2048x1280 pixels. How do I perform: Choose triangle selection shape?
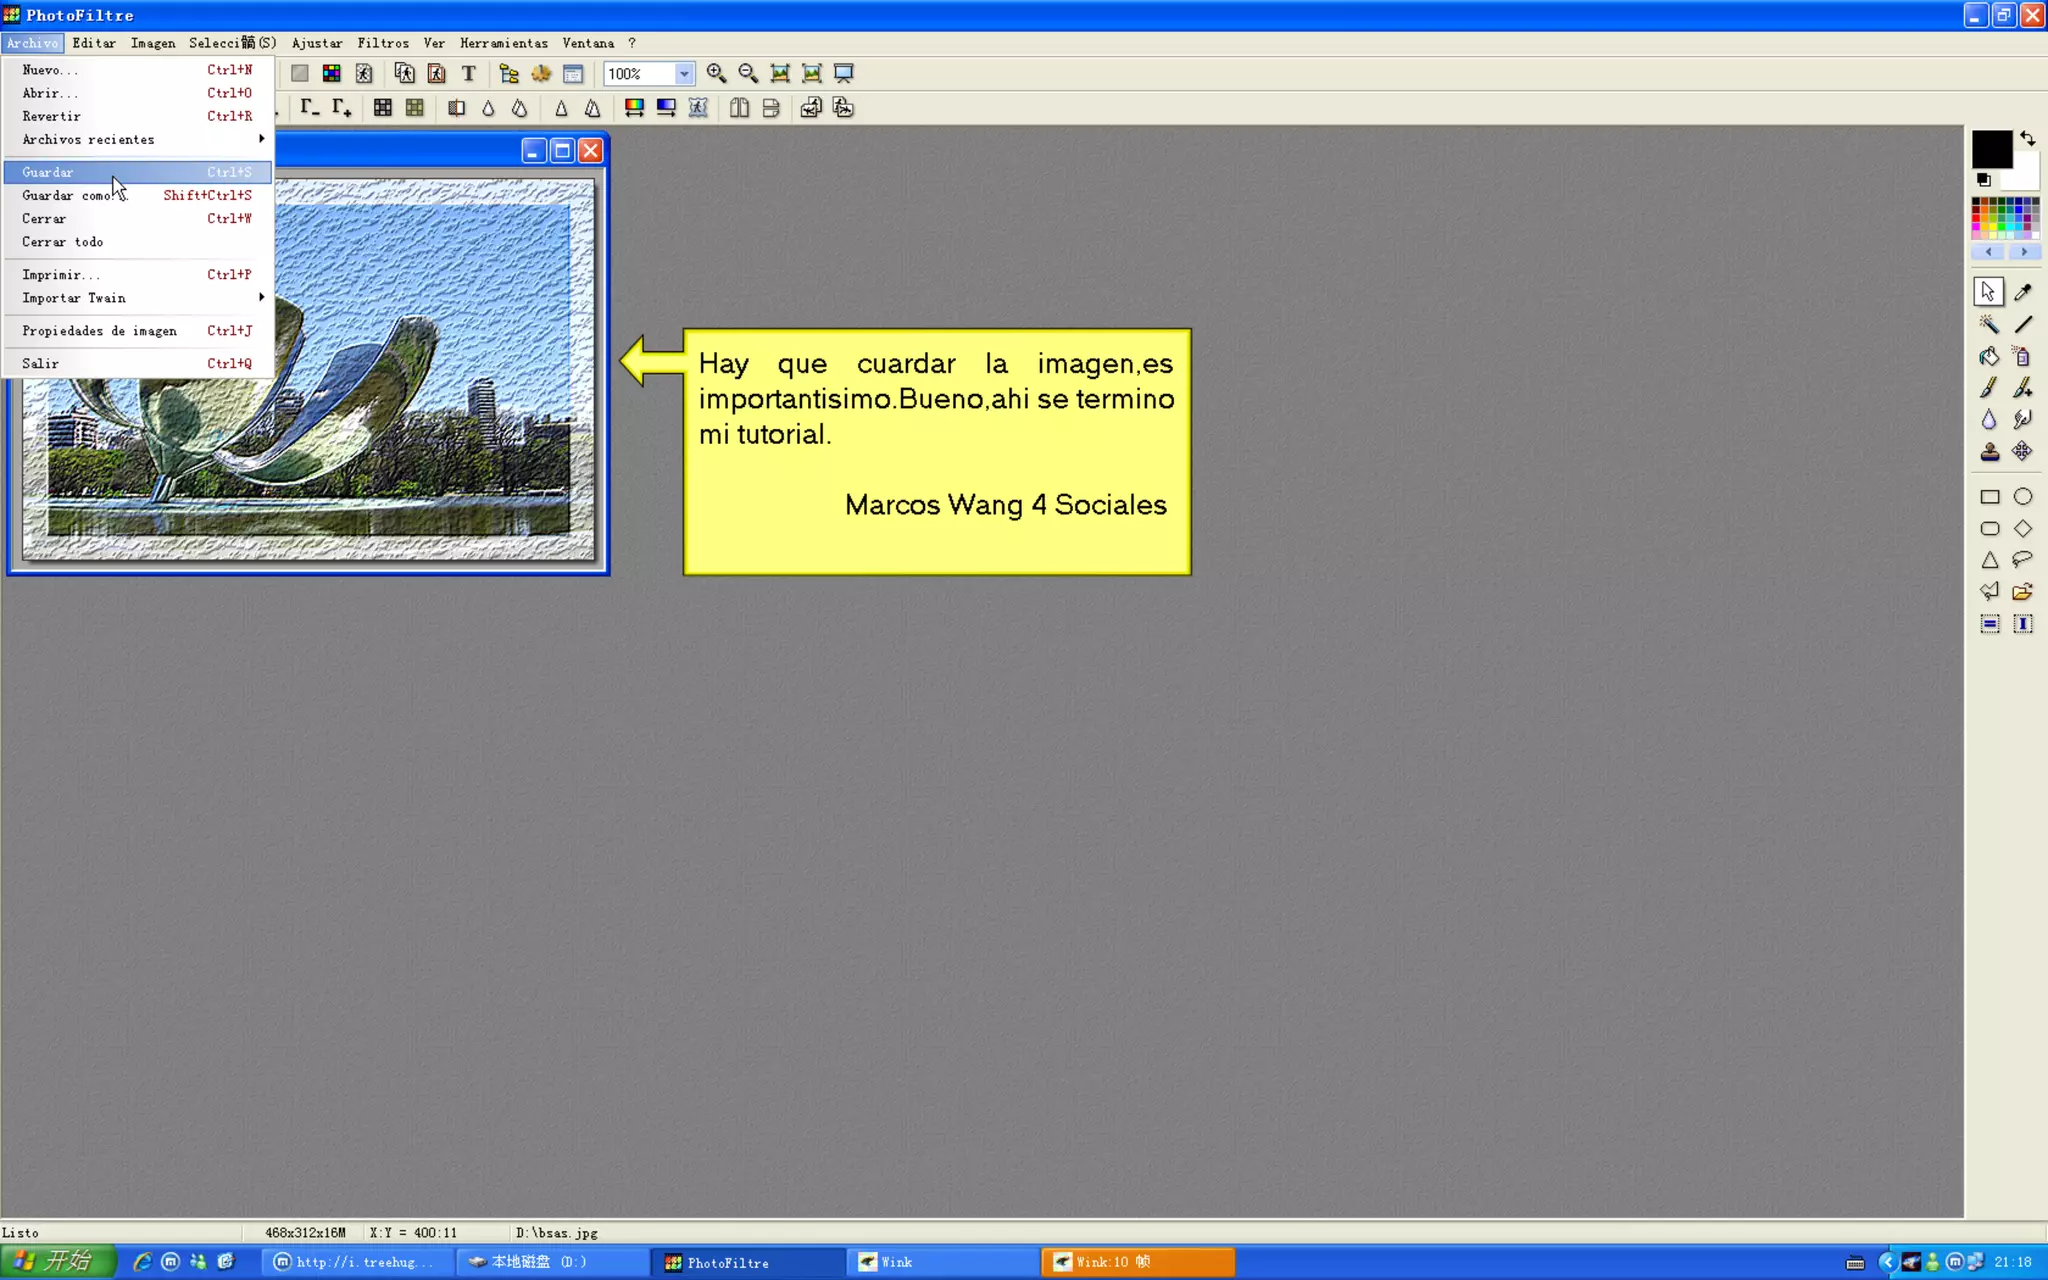click(1989, 560)
